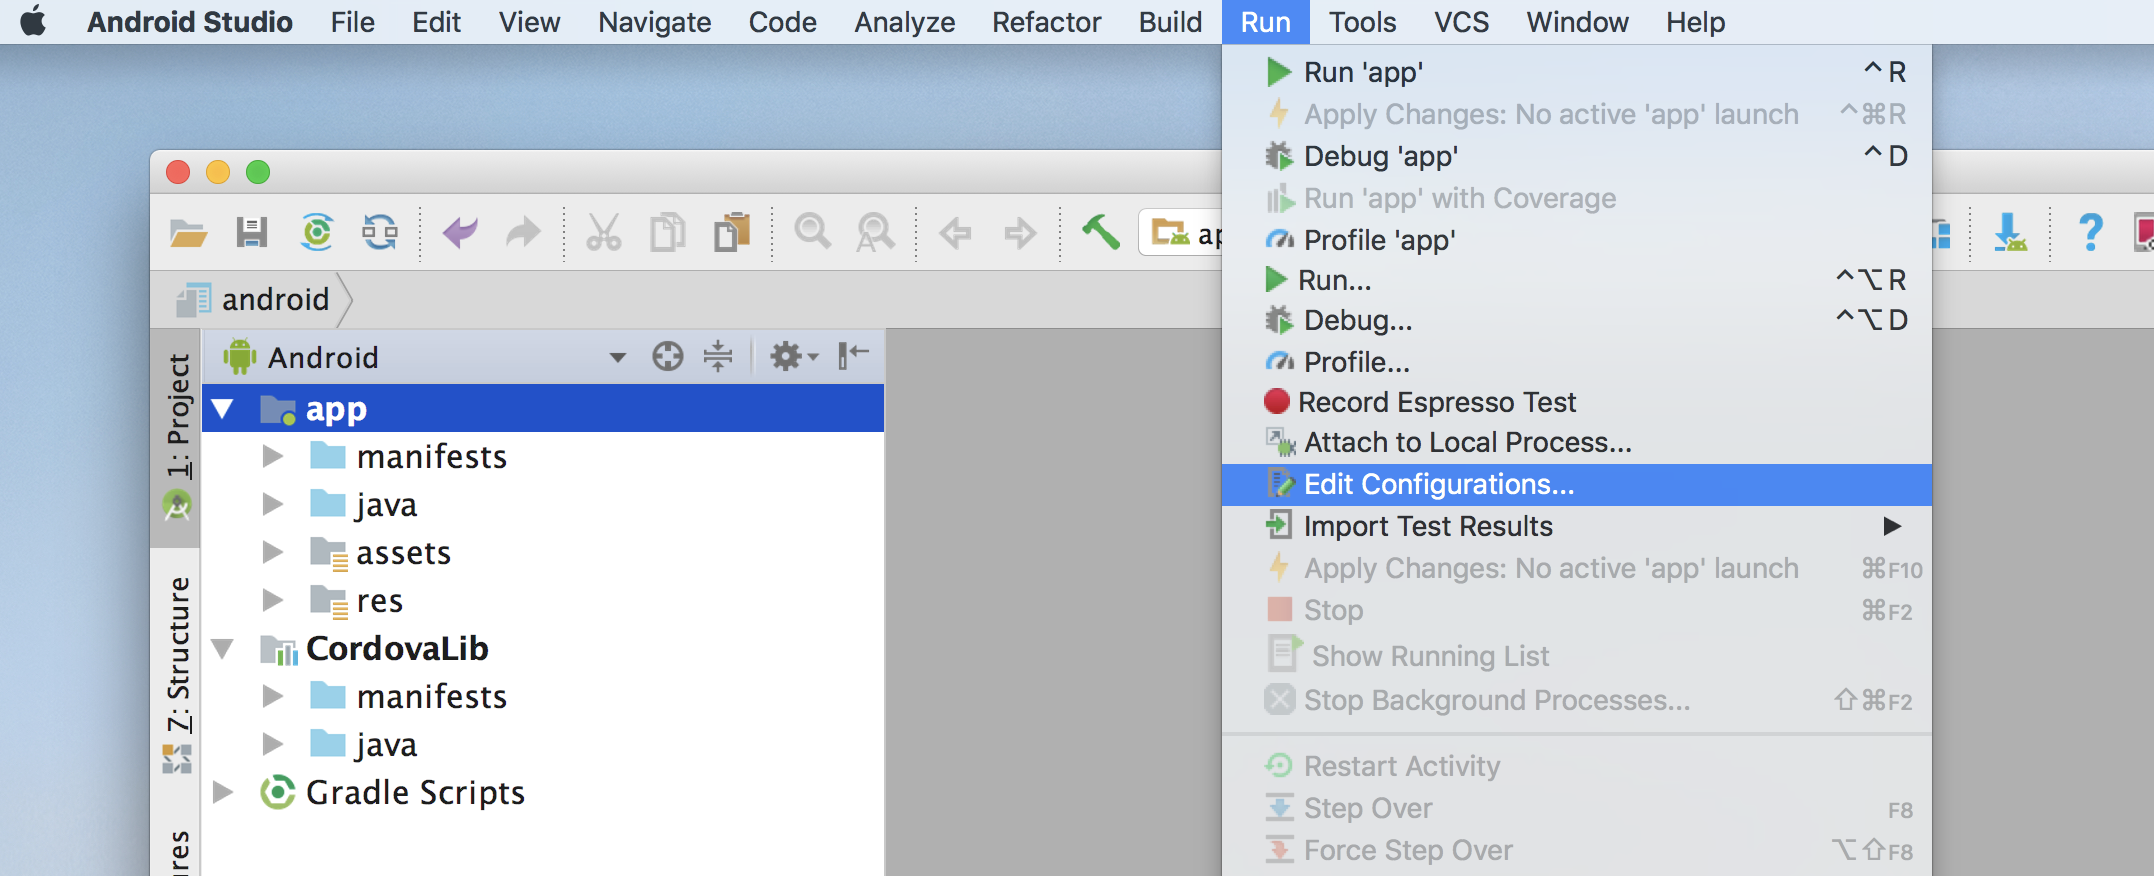Choose Attach to Local Process...

(1577, 442)
